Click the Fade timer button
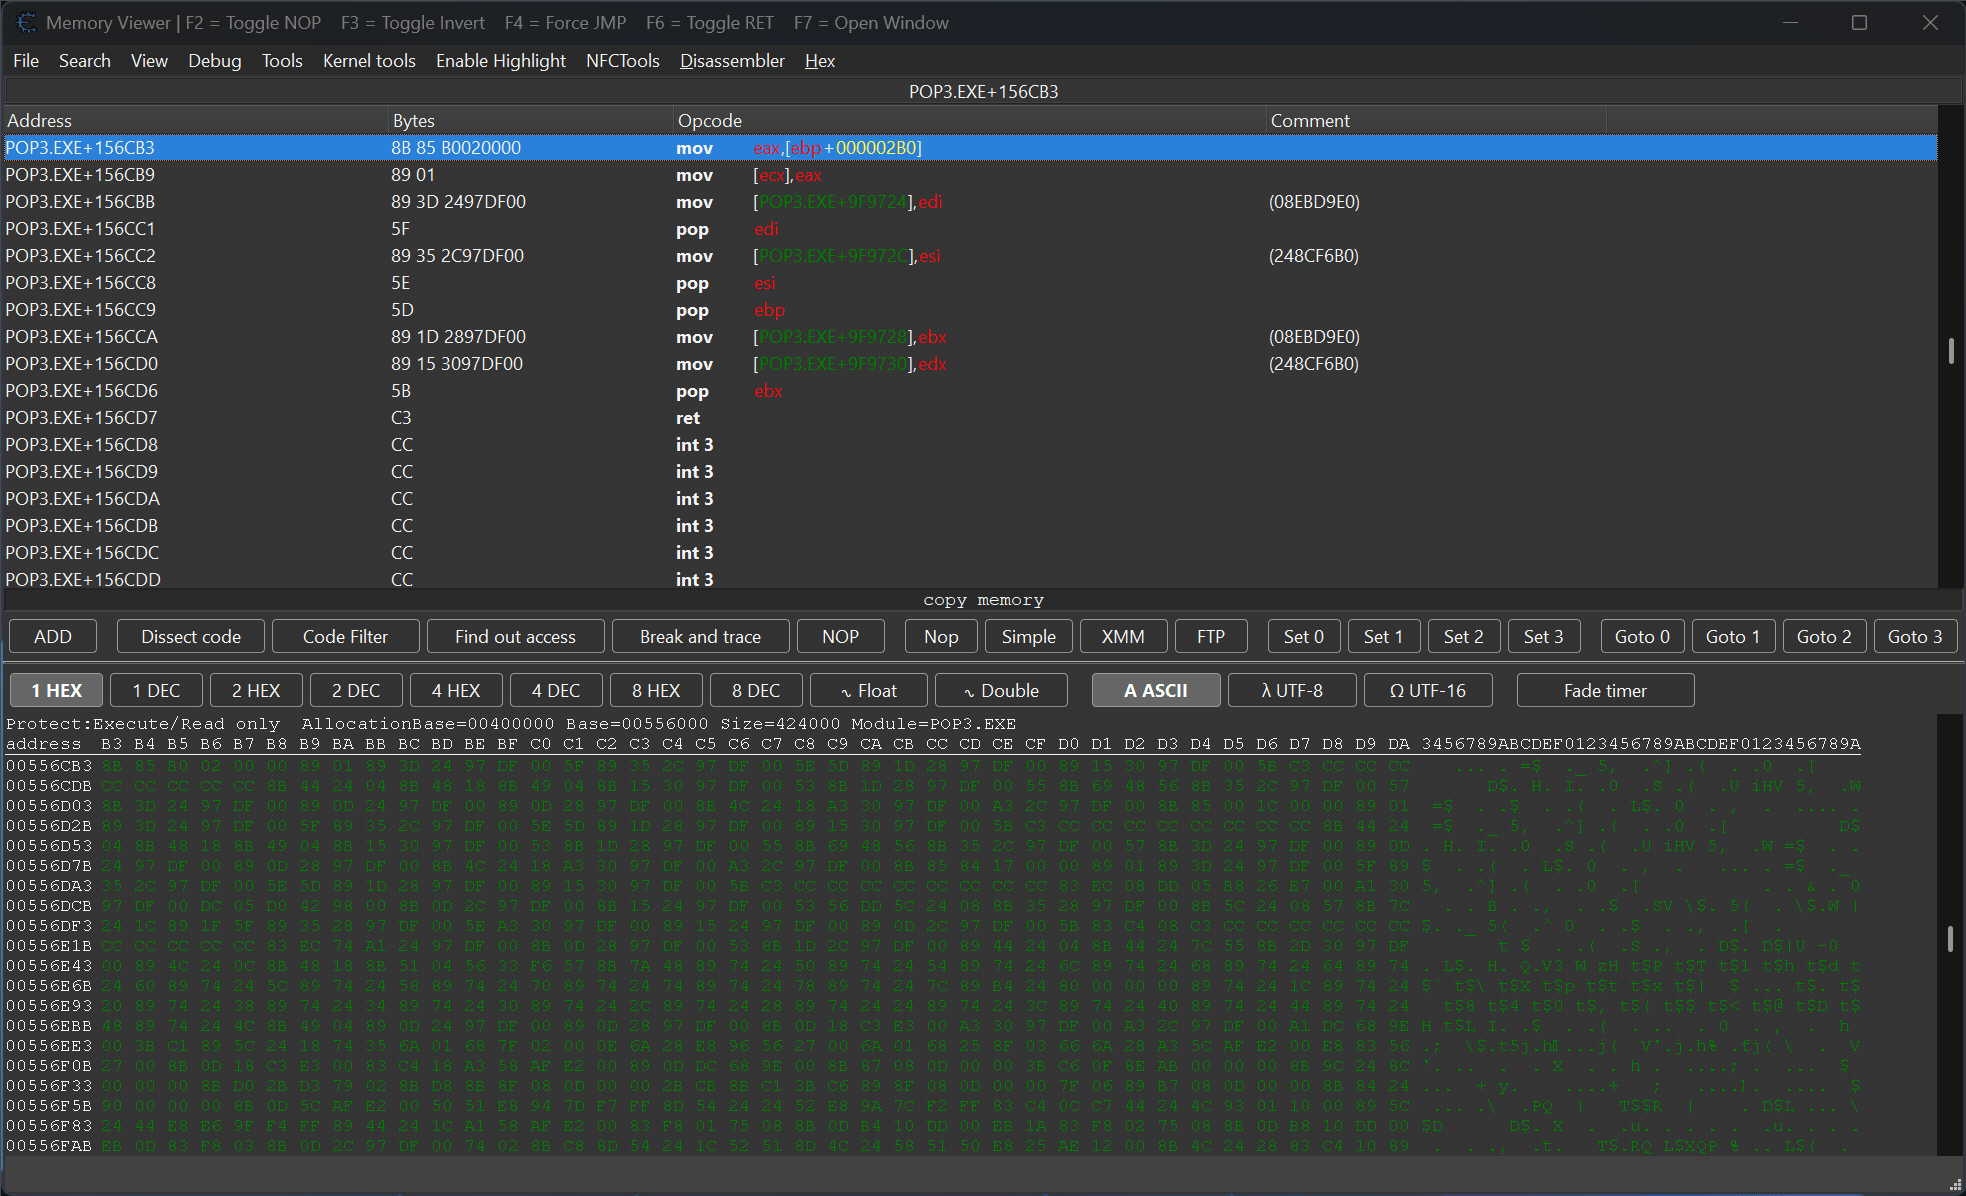The image size is (1966, 1196). (1605, 690)
